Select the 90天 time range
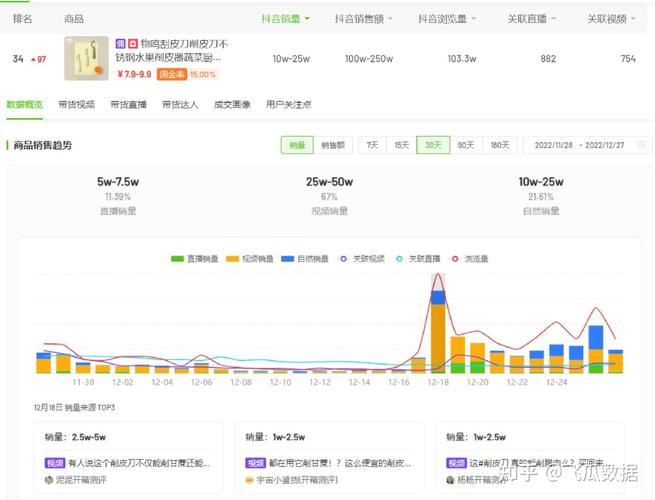 (x=466, y=145)
